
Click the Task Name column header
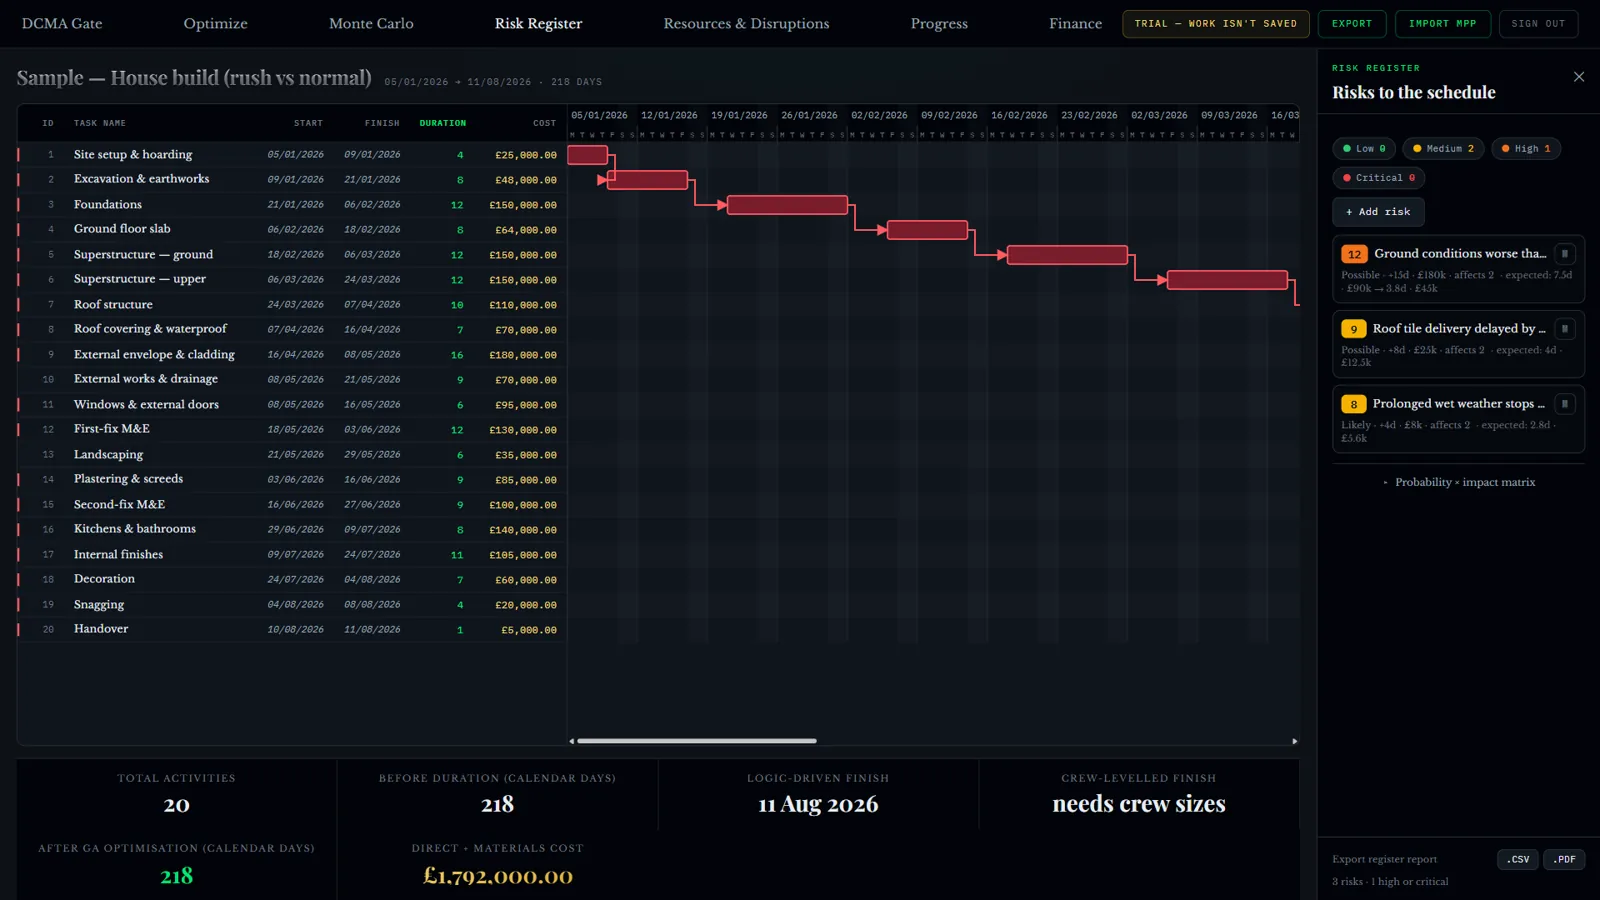pos(100,123)
